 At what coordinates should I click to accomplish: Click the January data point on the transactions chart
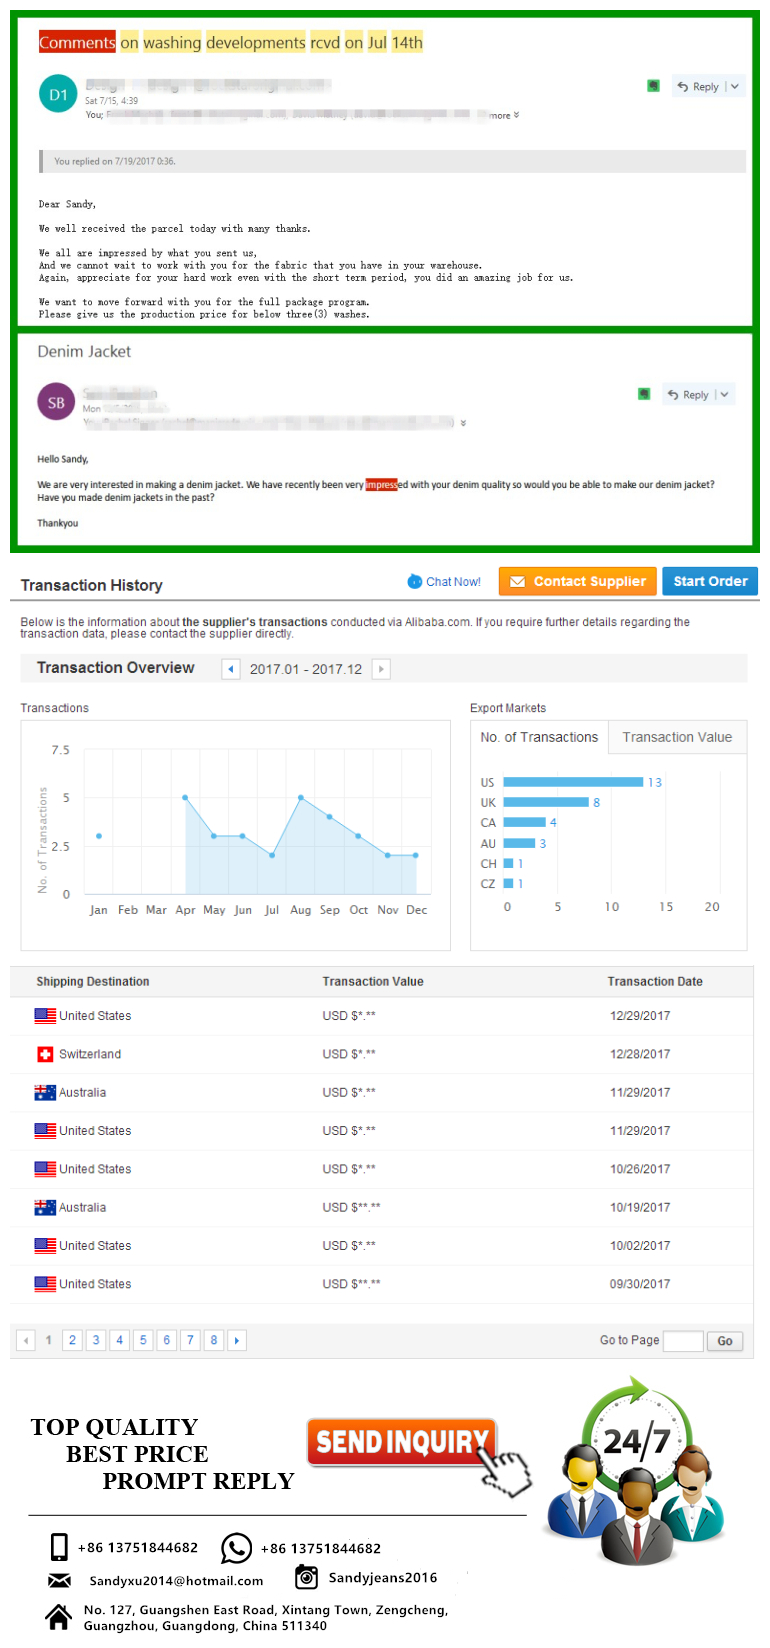[99, 836]
